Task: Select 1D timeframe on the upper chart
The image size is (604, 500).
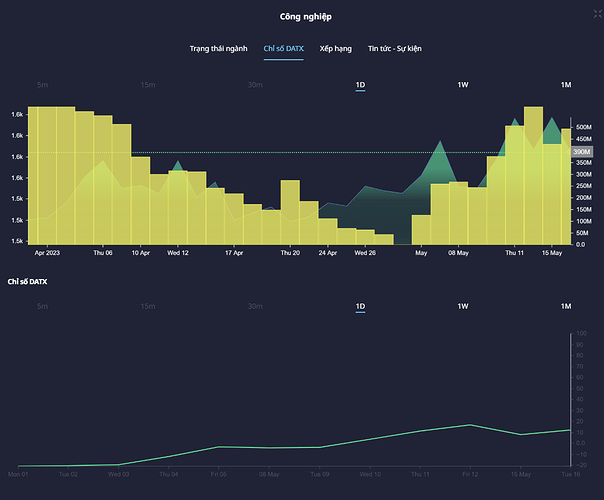Action: pos(360,85)
